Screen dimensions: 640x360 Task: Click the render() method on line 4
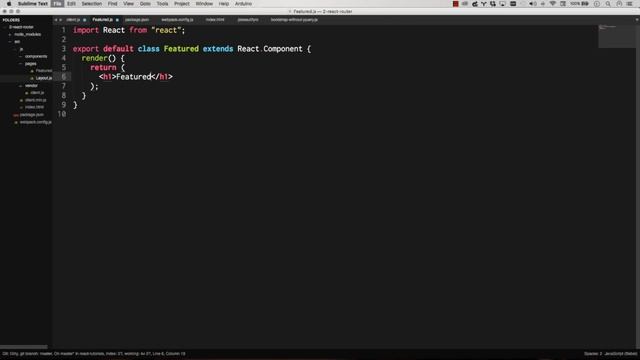(98, 58)
